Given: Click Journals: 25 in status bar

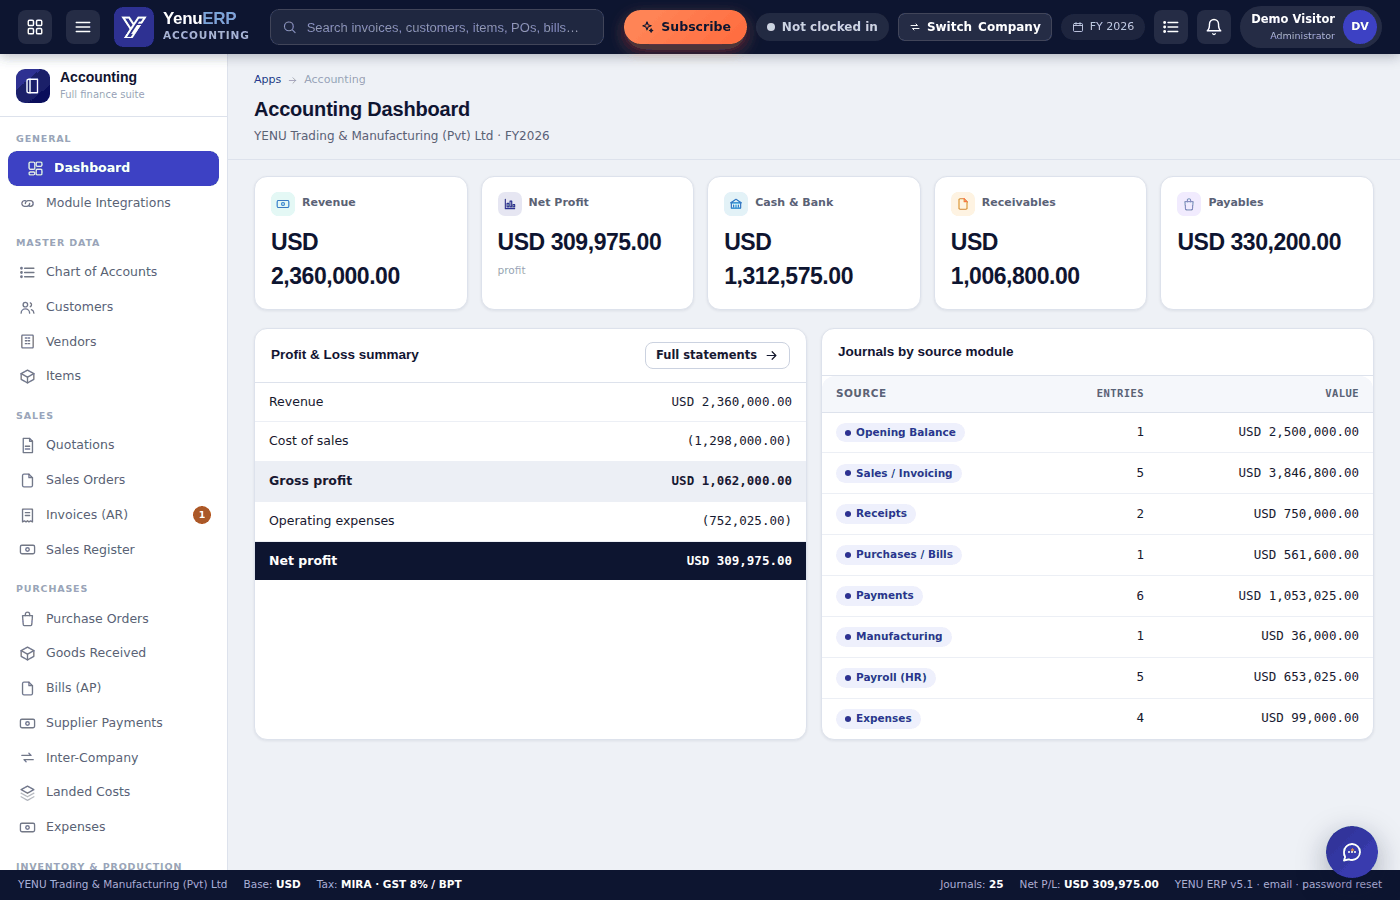Looking at the screenshot, I should click(971, 884).
